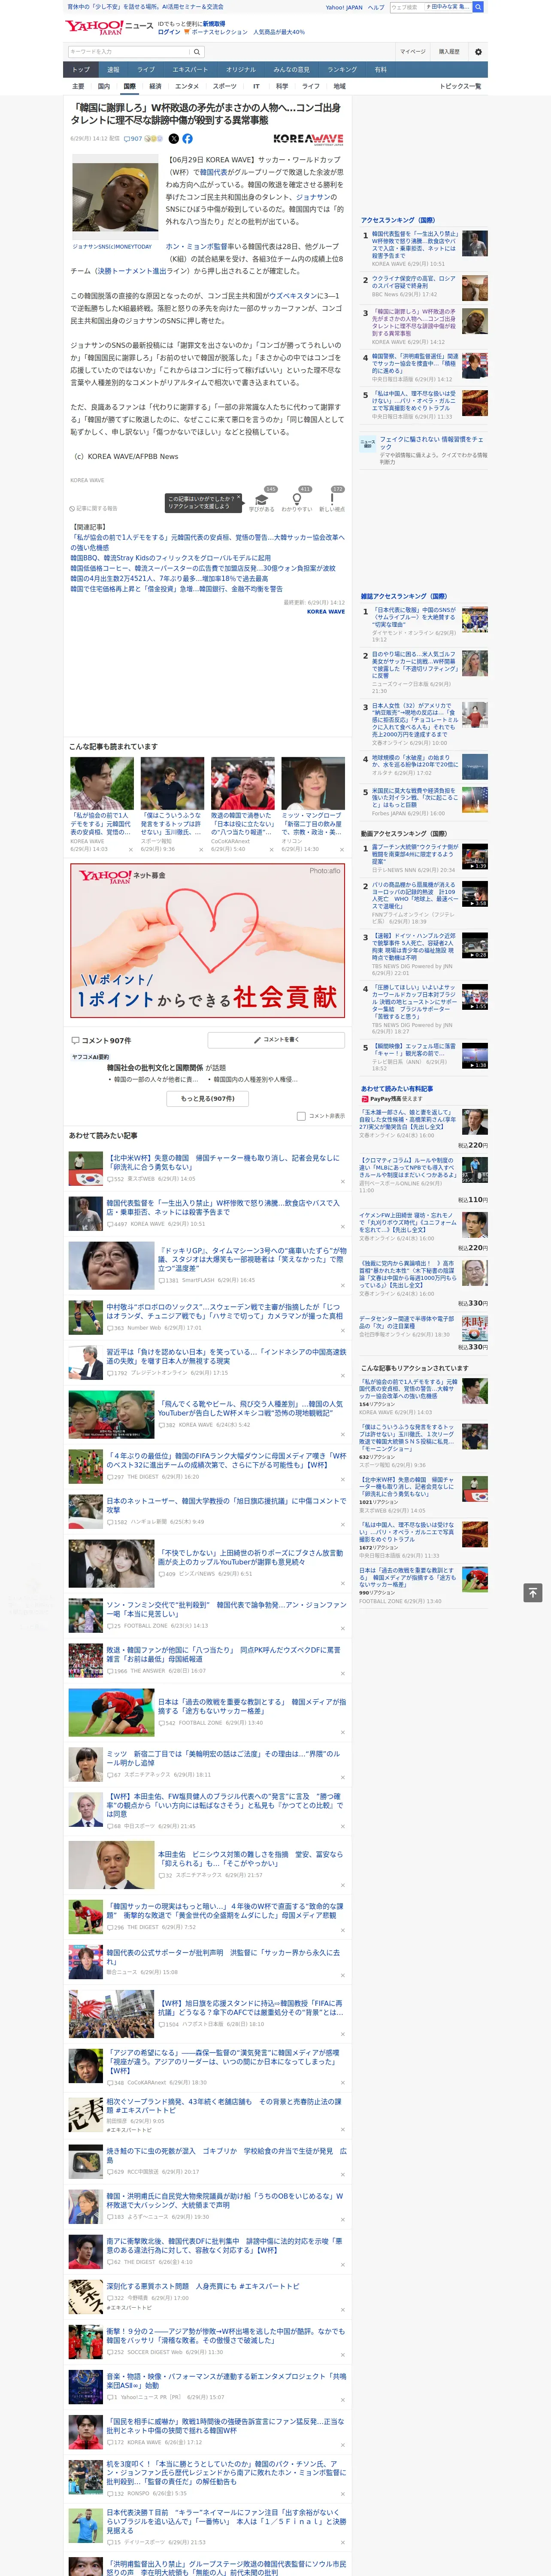Open settings with the gear icon

click(478, 52)
